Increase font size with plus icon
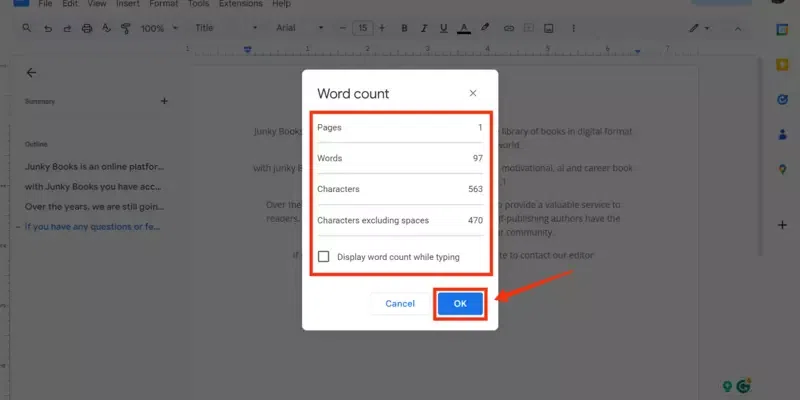800x400 pixels. (382, 28)
